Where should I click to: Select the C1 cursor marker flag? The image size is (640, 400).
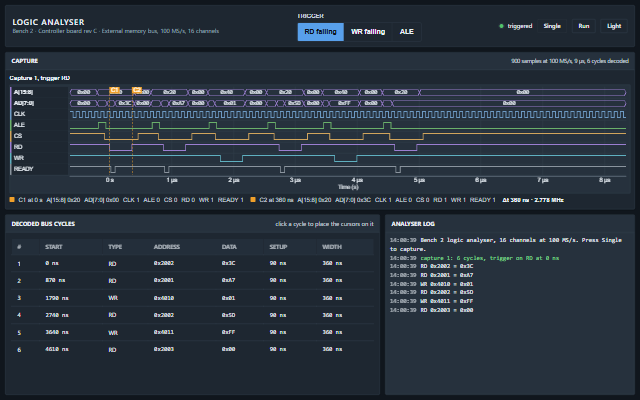click(114, 90)
